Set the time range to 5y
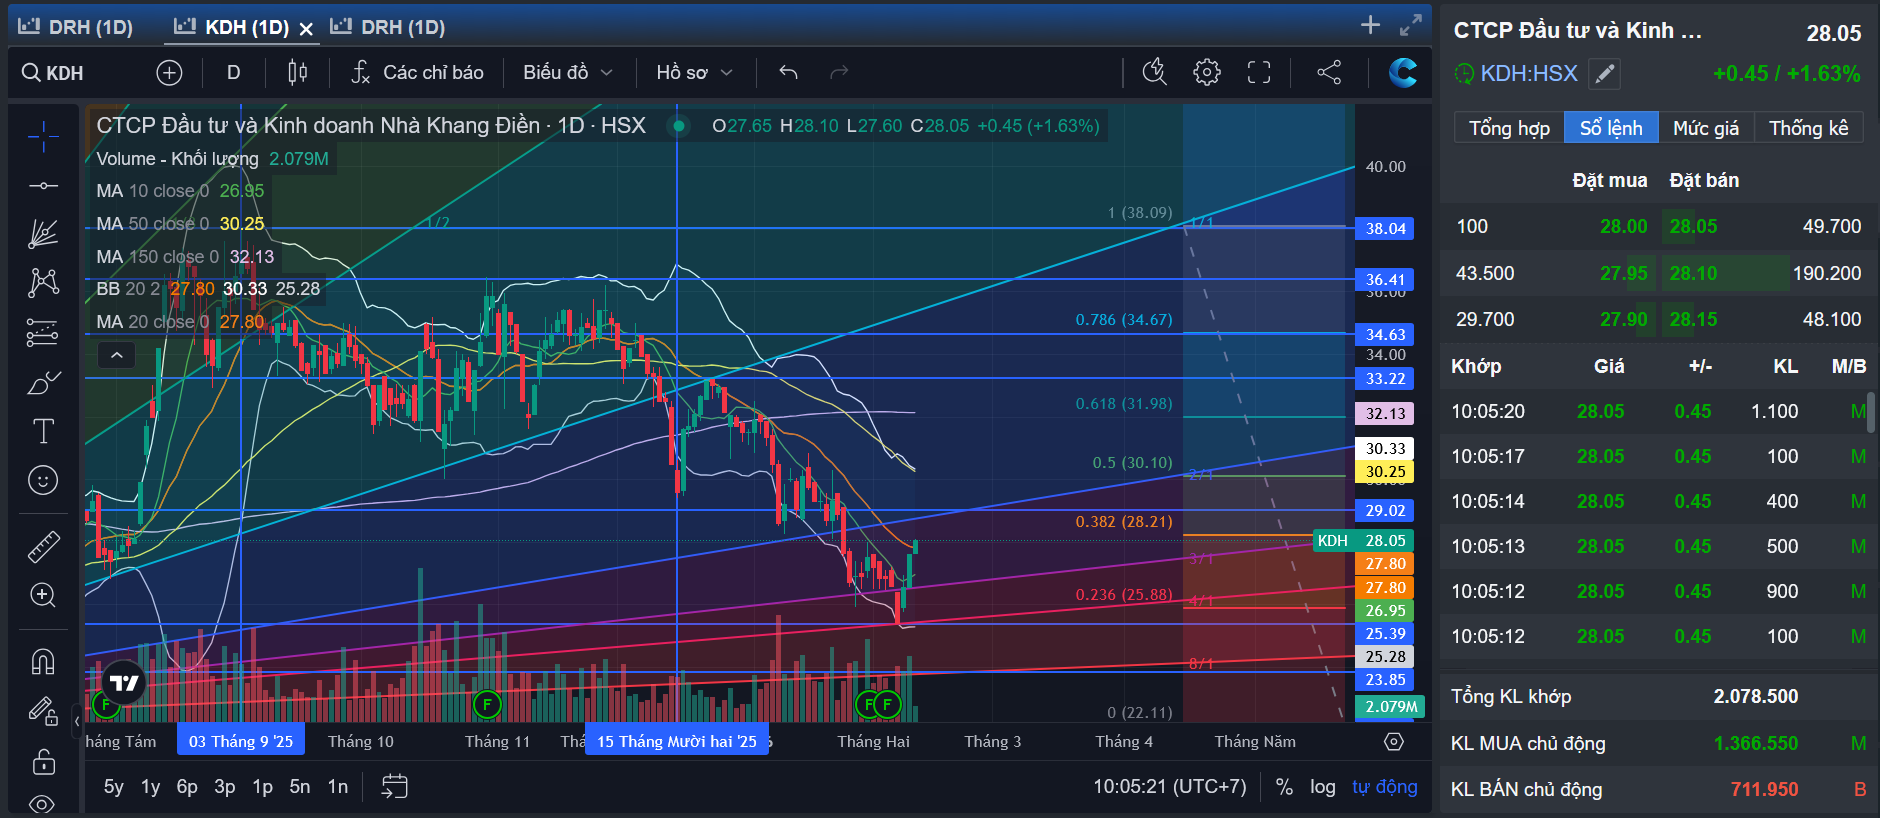The height and width of the screenshot is (818, 1880). (114, 787)
